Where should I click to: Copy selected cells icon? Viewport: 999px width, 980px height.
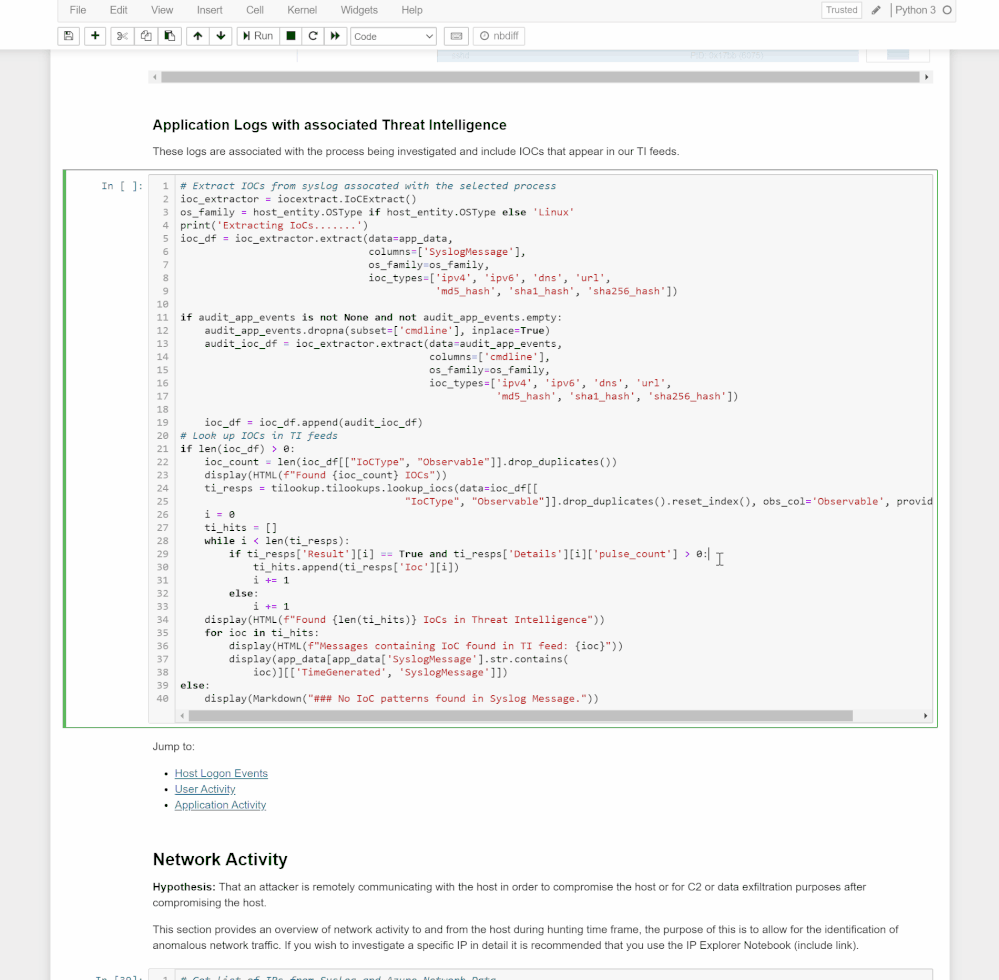(x=146, y=36)
